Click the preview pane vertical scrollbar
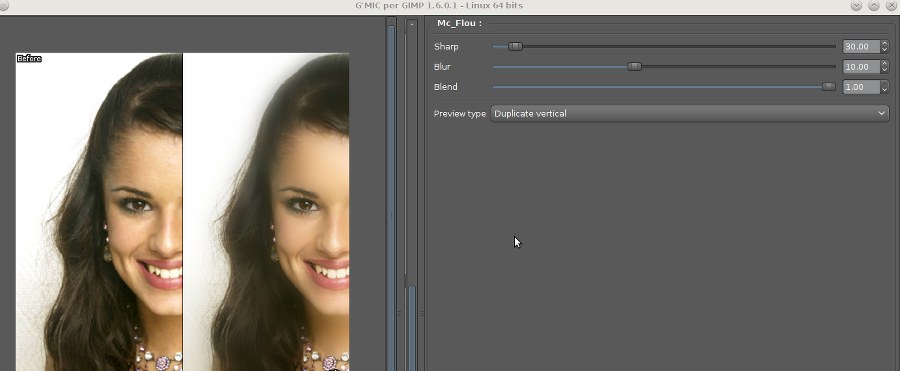This screenshot has width=900, height=371. click(x=391, y=195)
